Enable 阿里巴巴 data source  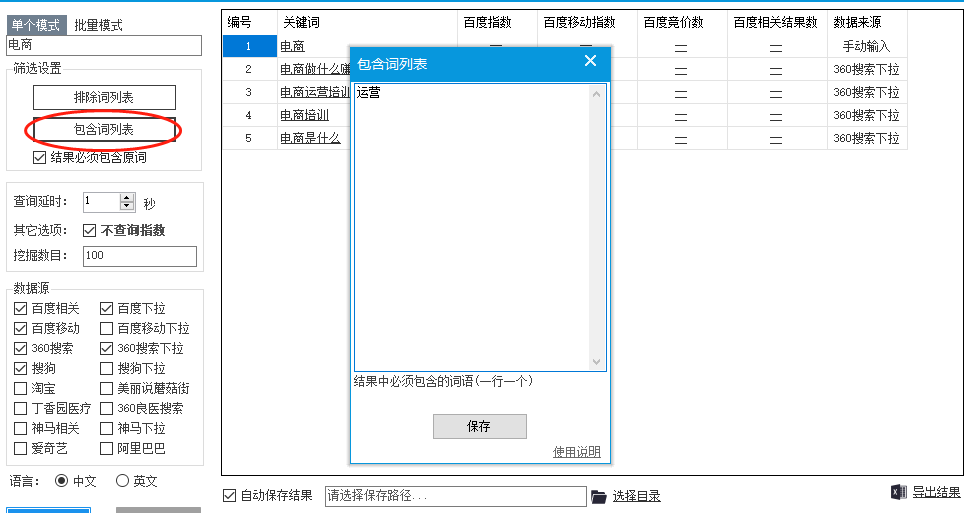[x=106, y=448]
